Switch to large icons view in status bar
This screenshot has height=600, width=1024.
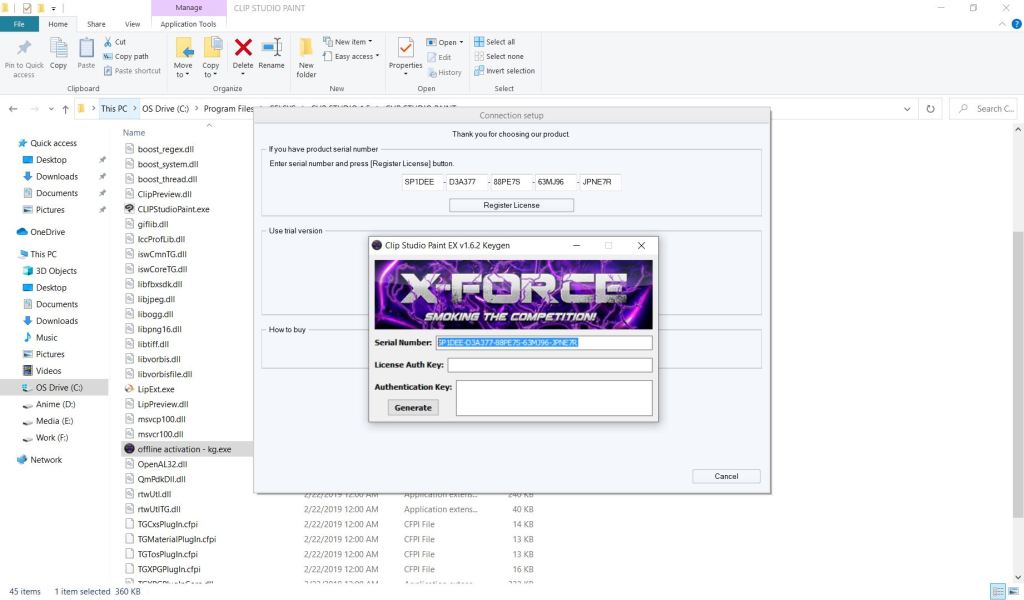pyautogui.click(x=1012, y=591)
